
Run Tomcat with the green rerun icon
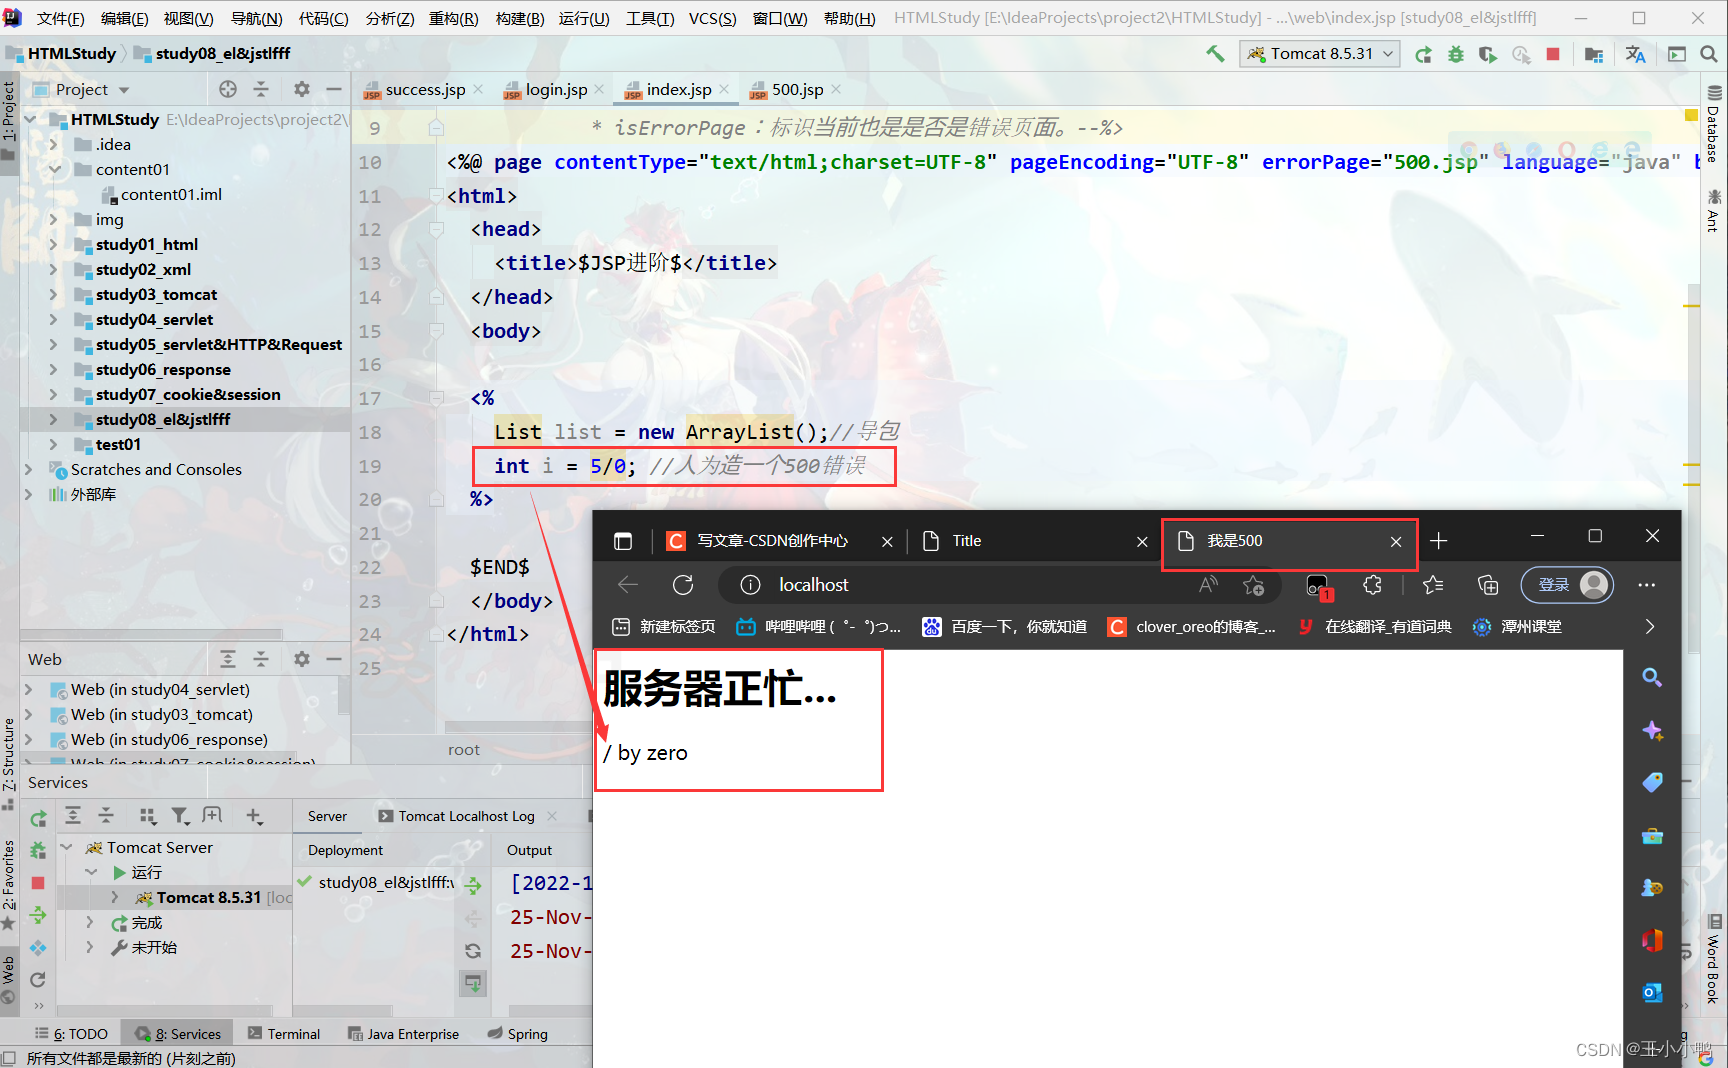coord(1423,54)
